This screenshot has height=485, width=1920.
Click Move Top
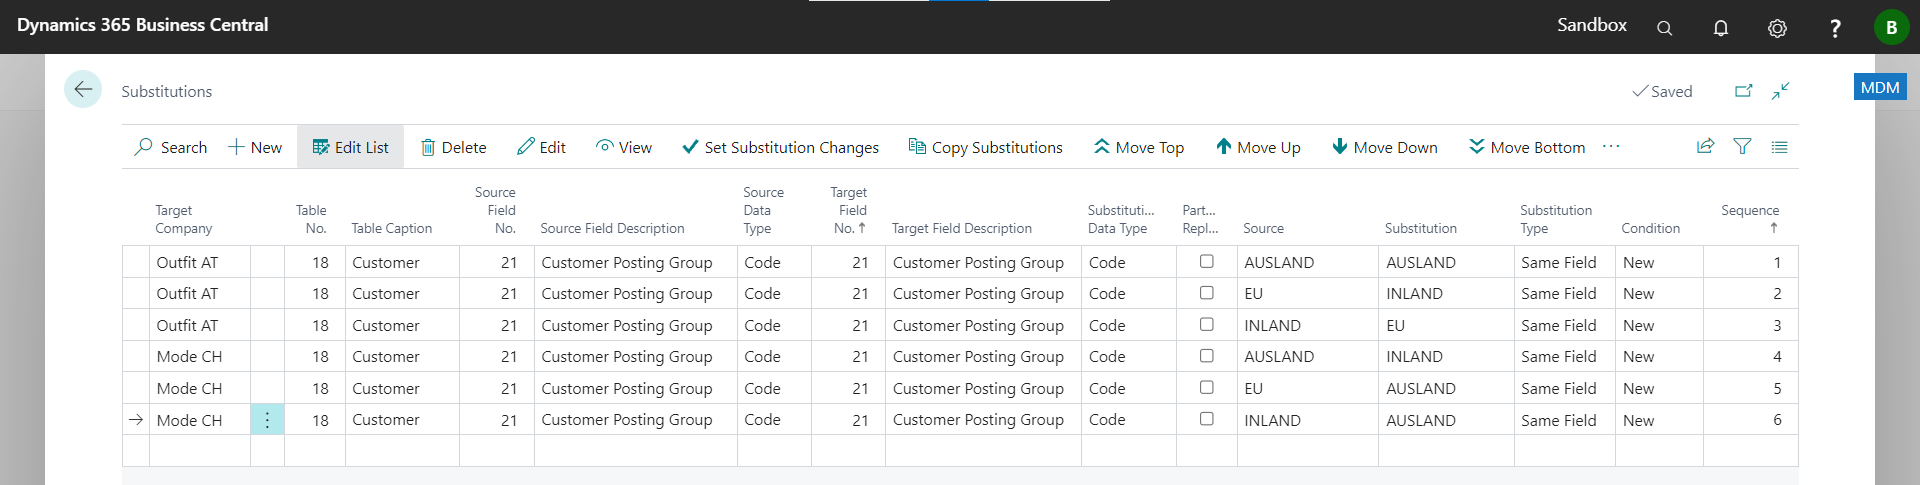(x=1139, y=147)
